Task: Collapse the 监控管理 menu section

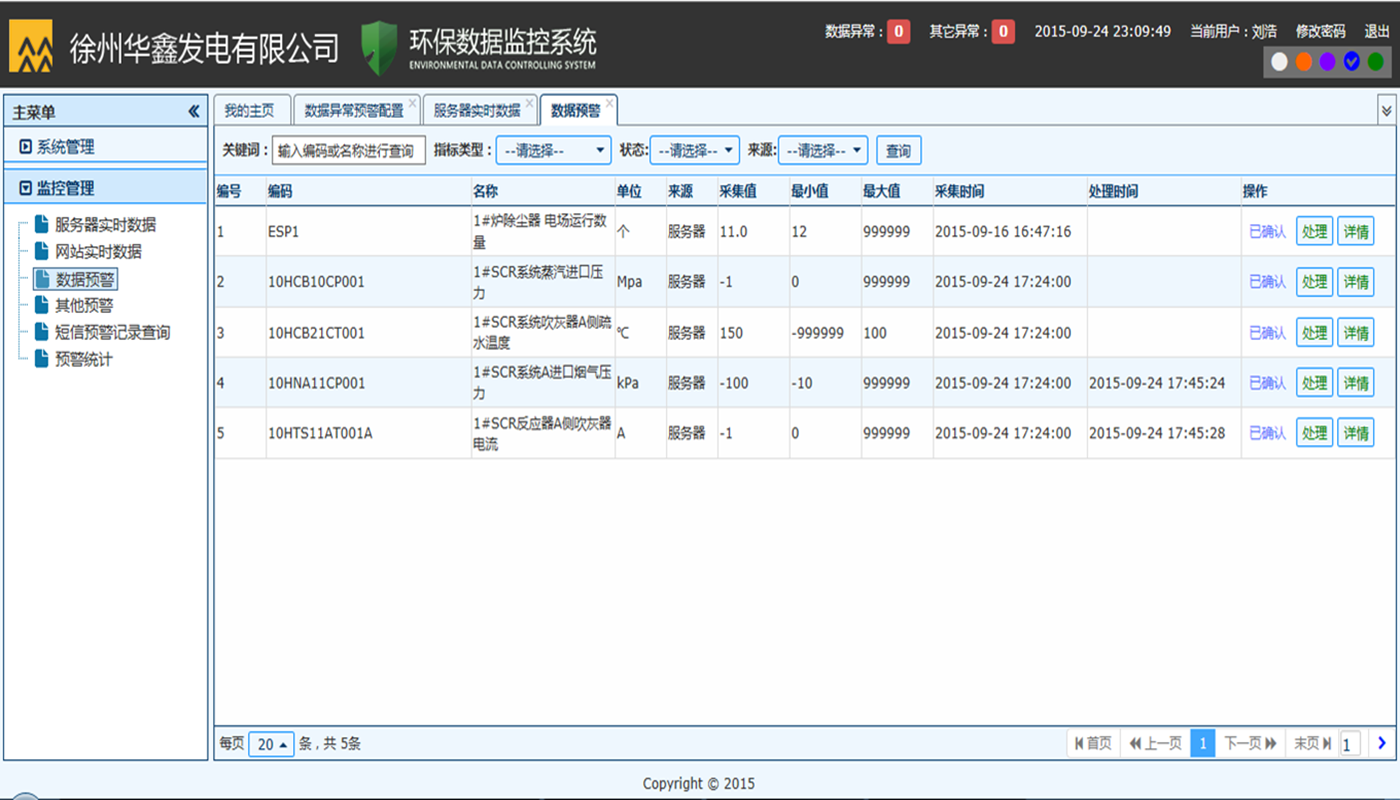Action: (105, 188)
